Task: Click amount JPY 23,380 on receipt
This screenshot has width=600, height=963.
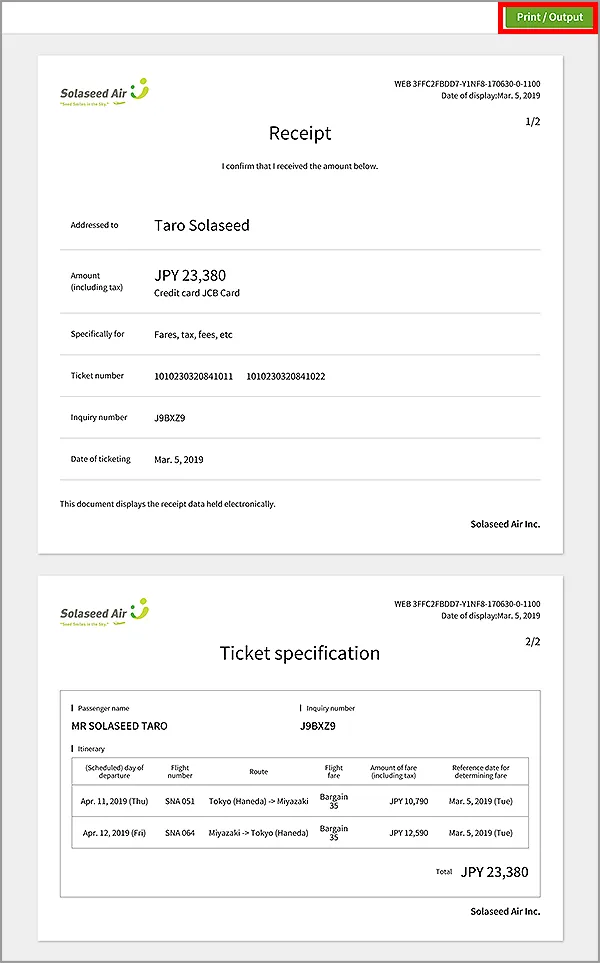Action: pos(190,275)
